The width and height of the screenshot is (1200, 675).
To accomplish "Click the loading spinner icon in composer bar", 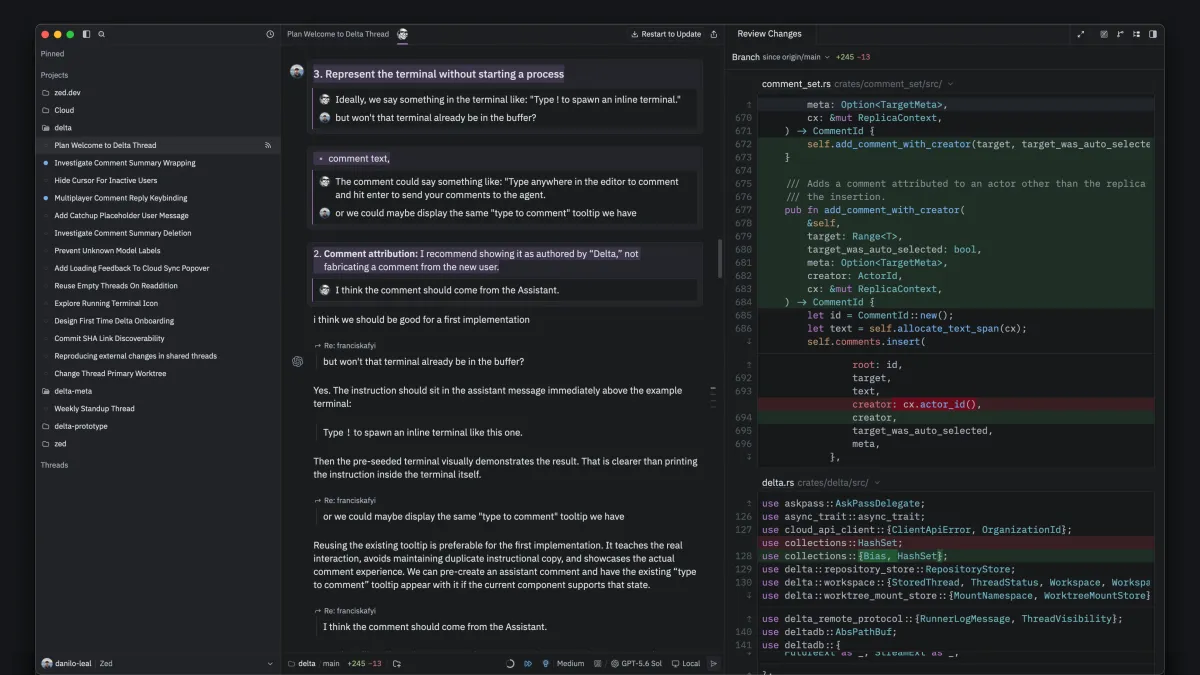I will (x=511, y=663).
